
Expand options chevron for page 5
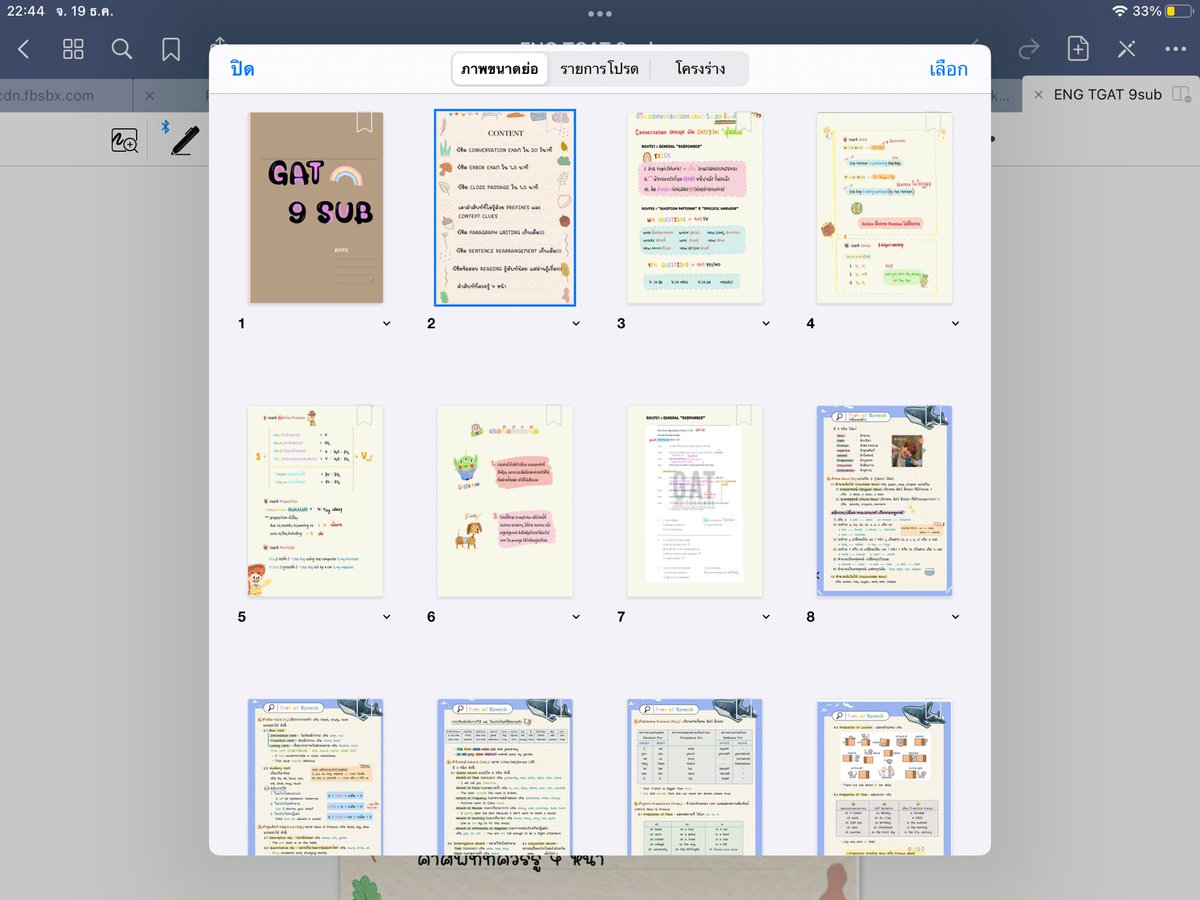(386, 618)
